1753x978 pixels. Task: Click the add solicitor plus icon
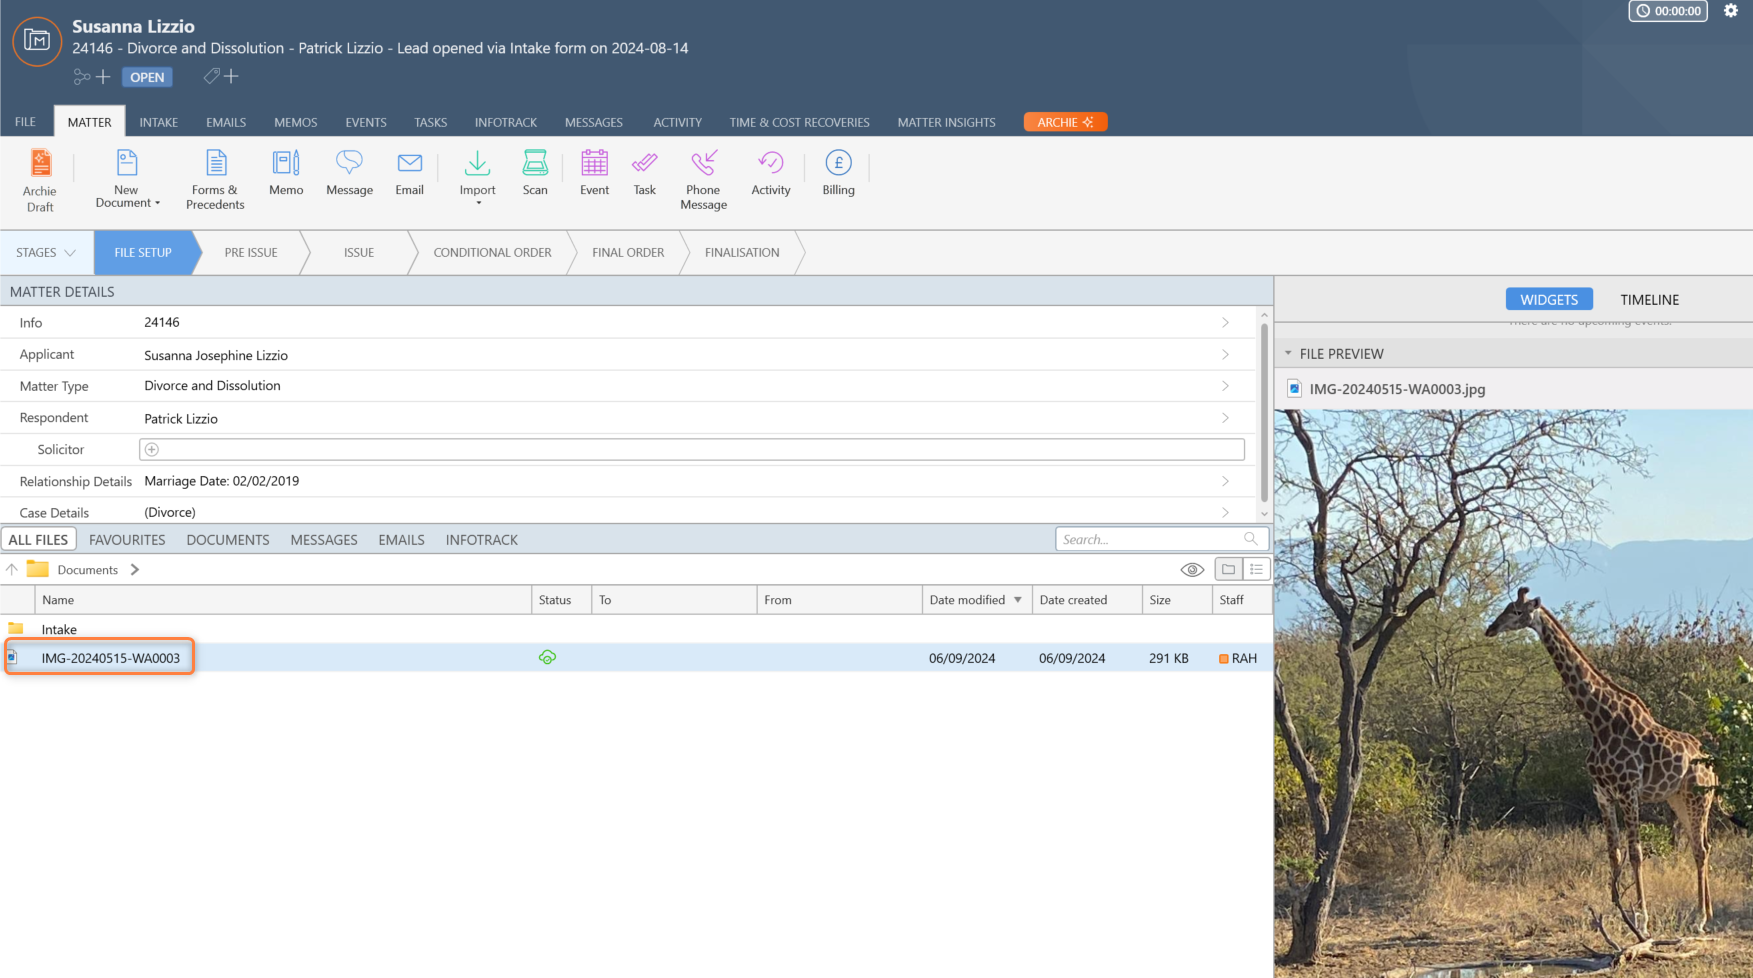pos(152,450)
